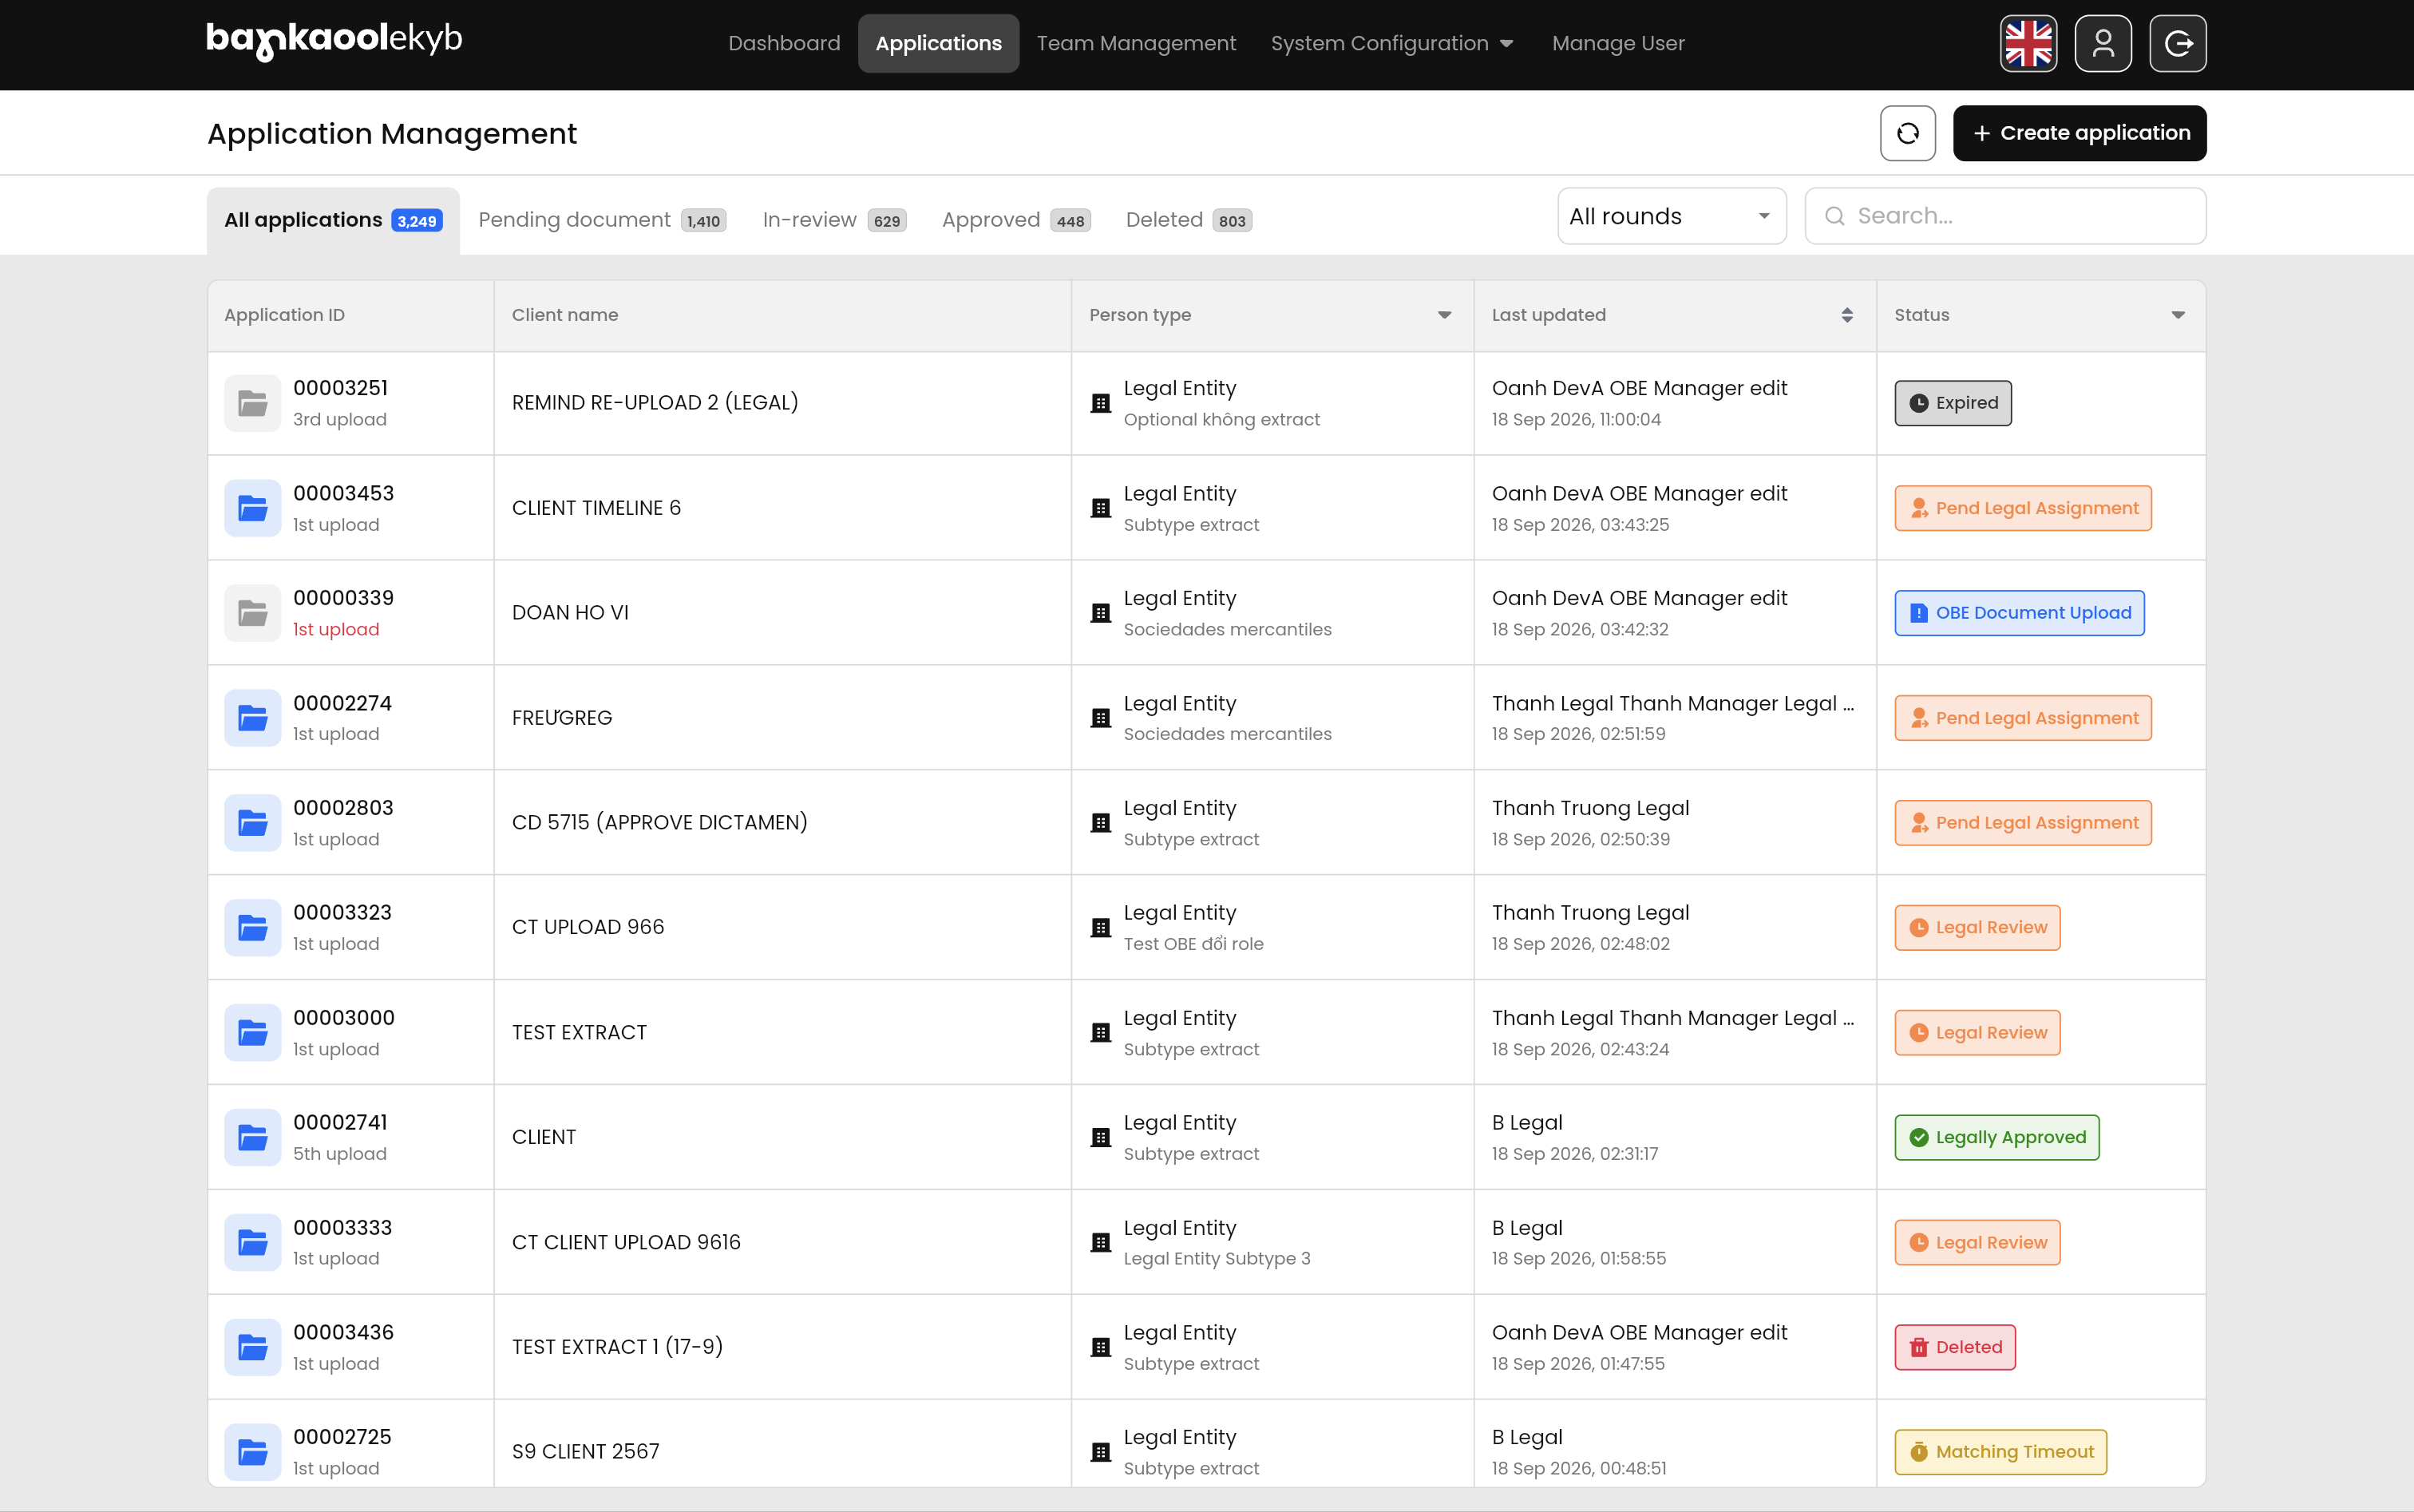
Task: Open the System Configuration dropdown menu
Action: coord(1392,44)
